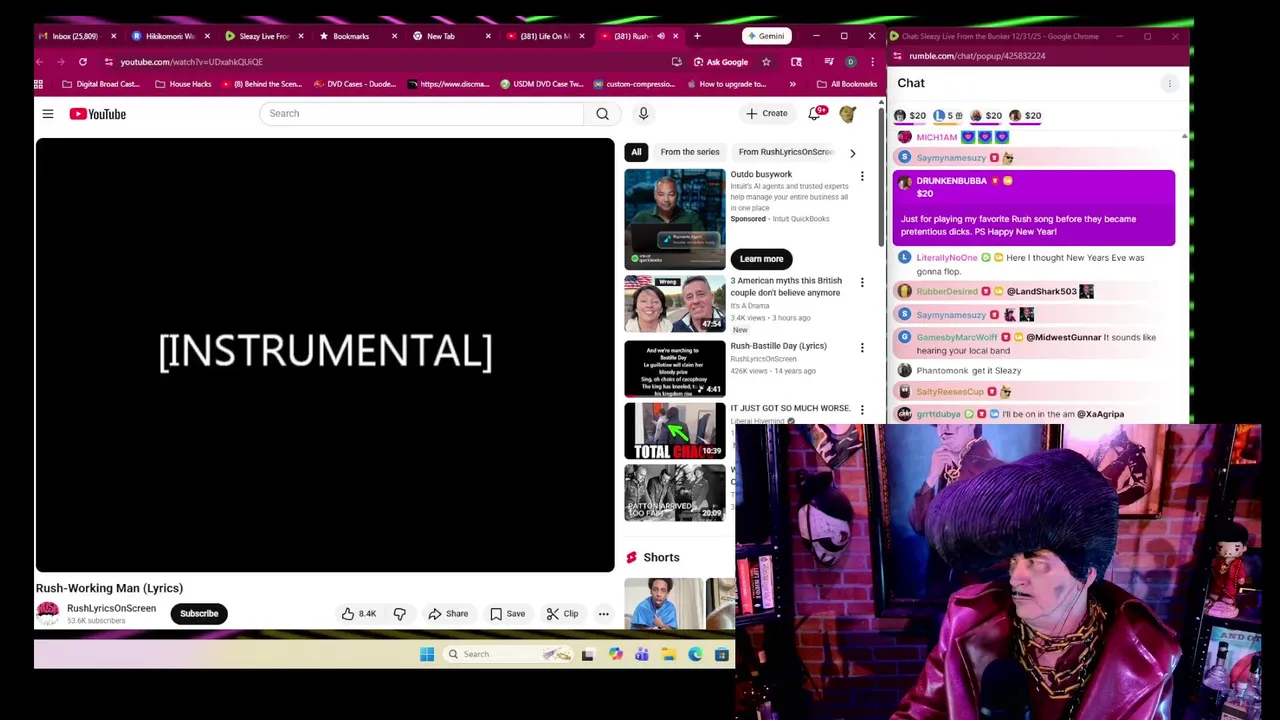This screenshot has height=720, width=1280.
Task: Click the Gemini button in Chrome title bar
Action: pos(765,36)
